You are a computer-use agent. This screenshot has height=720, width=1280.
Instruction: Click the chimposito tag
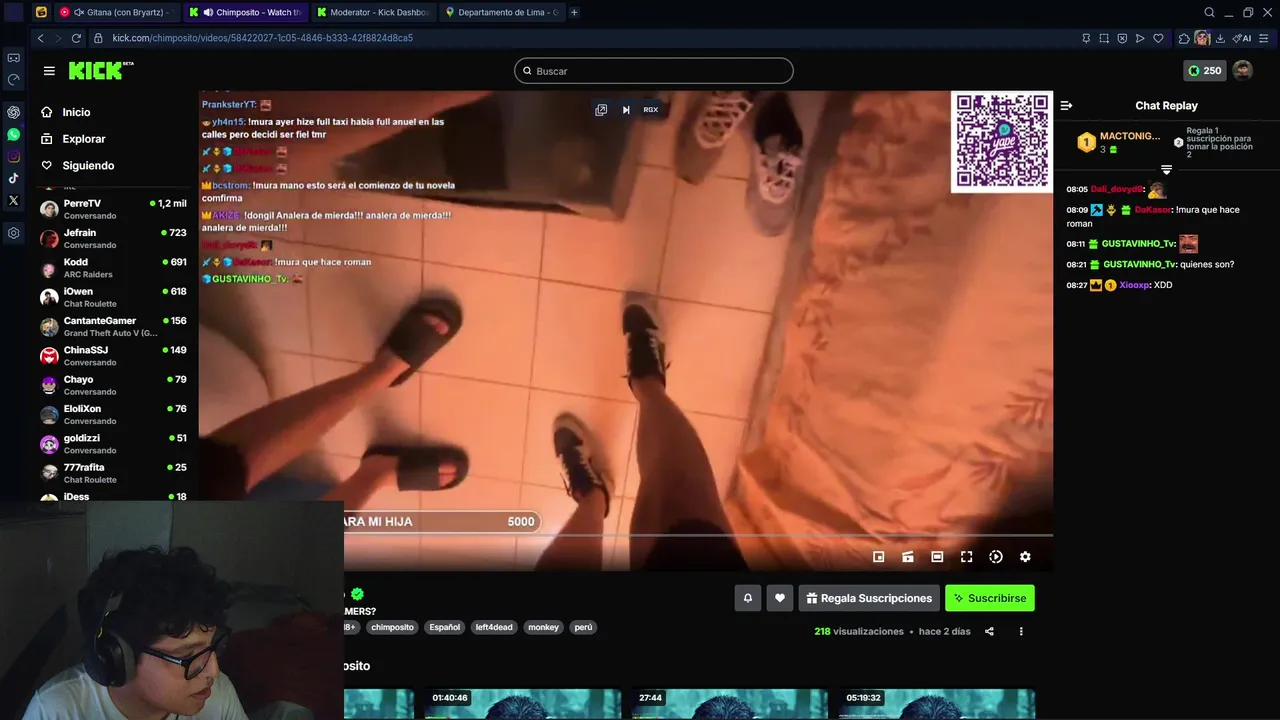click(392, 627)
